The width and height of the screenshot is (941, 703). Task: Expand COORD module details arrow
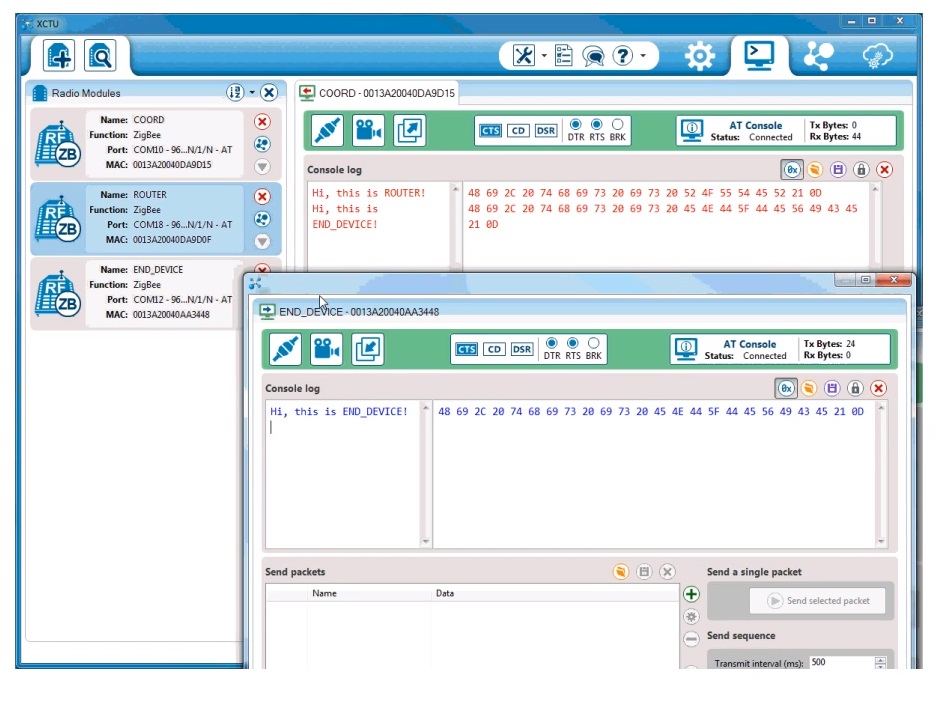(x=262, y=166)
